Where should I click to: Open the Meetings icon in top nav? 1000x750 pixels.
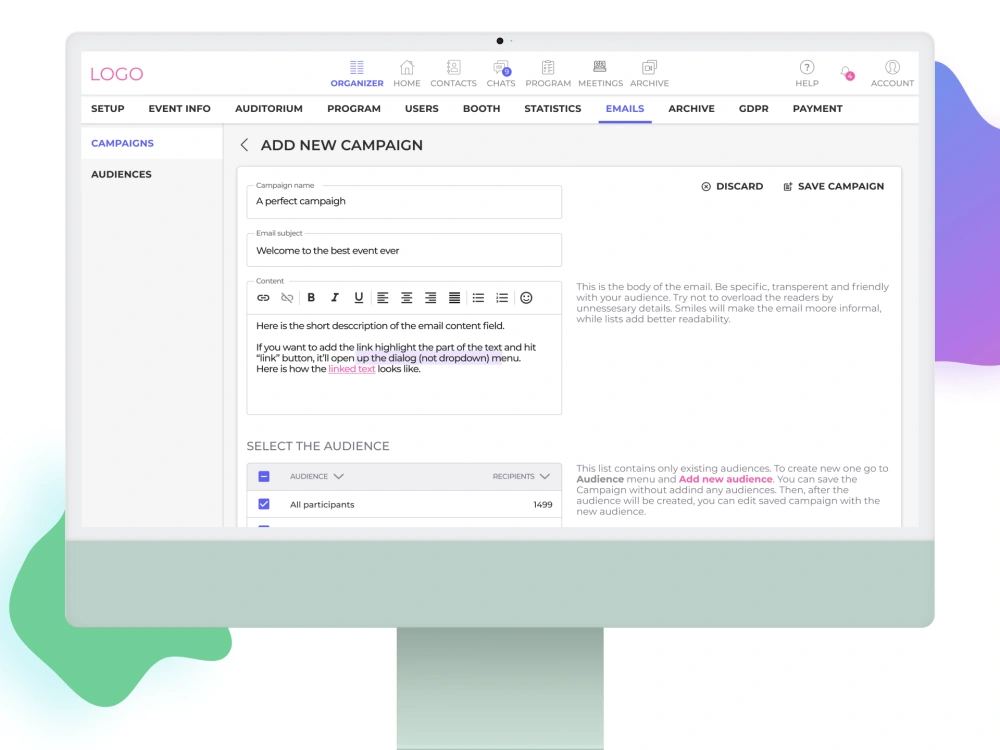pos(599,67)
